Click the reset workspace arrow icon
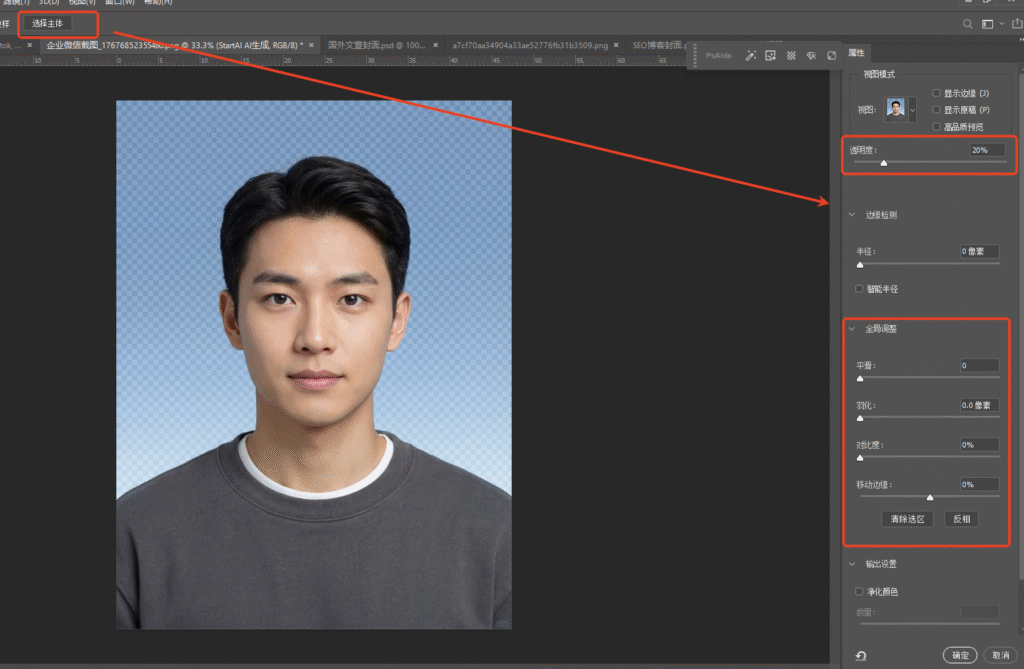This screenshot has width=1024, height=669. pos(861,656)
